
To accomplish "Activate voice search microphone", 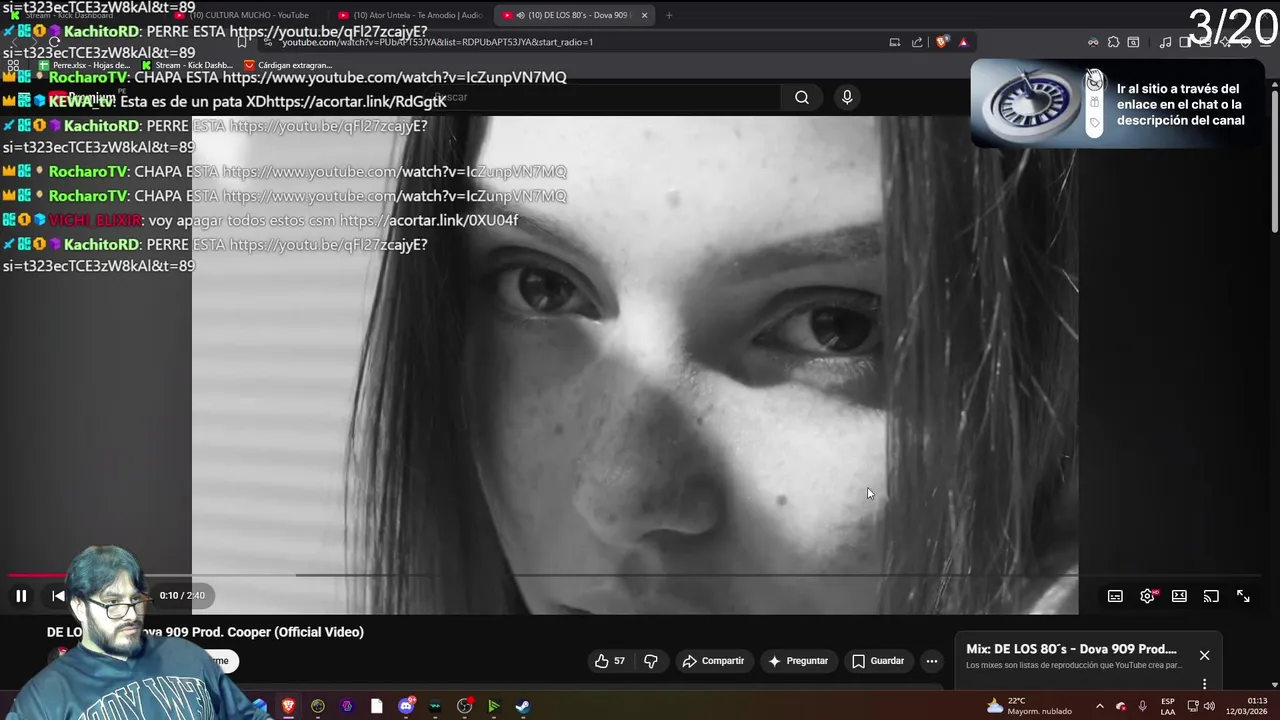I will point(847,97).
